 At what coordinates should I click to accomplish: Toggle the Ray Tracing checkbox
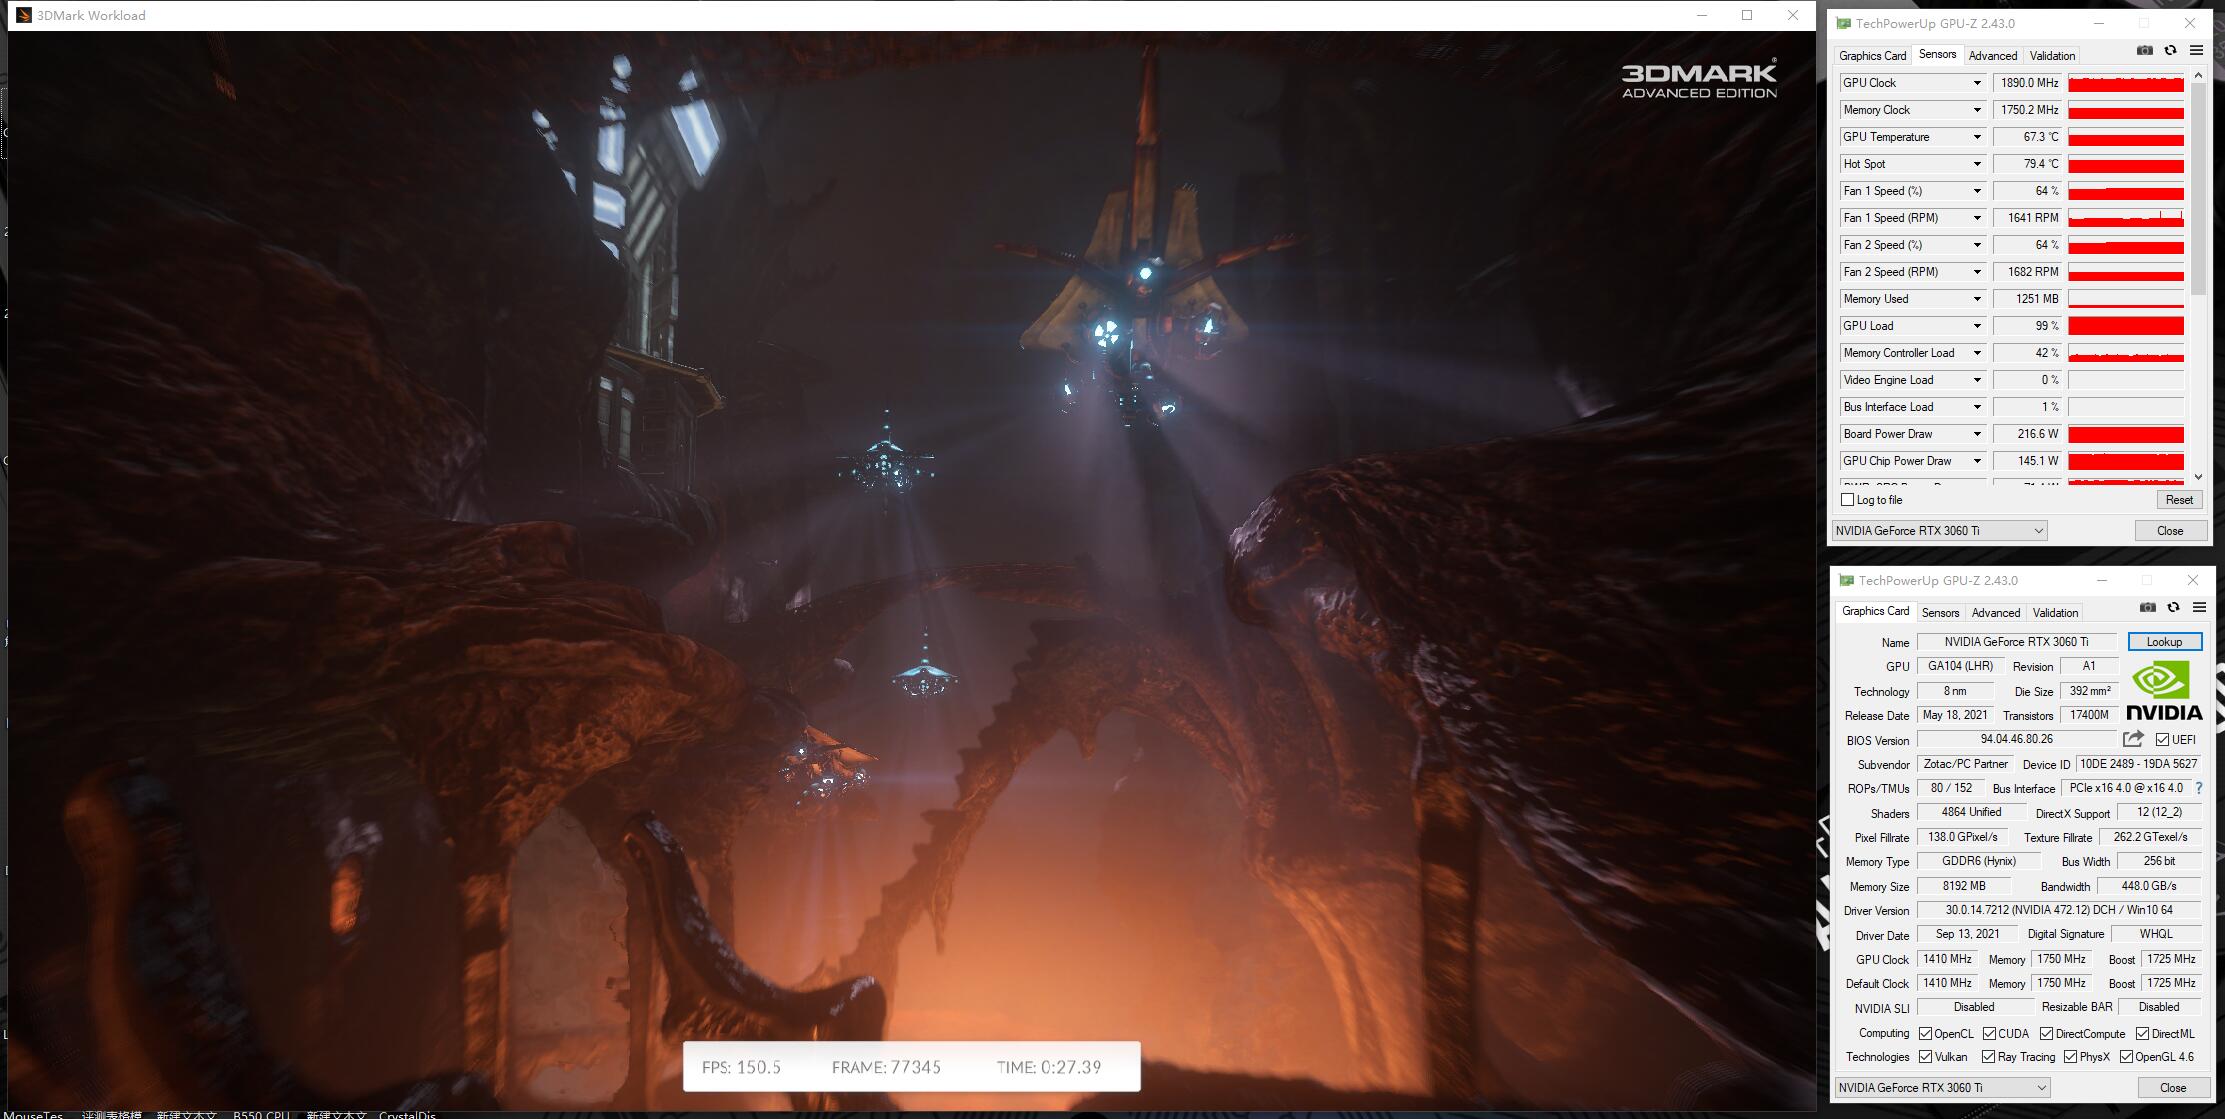pos(1989,1057)
